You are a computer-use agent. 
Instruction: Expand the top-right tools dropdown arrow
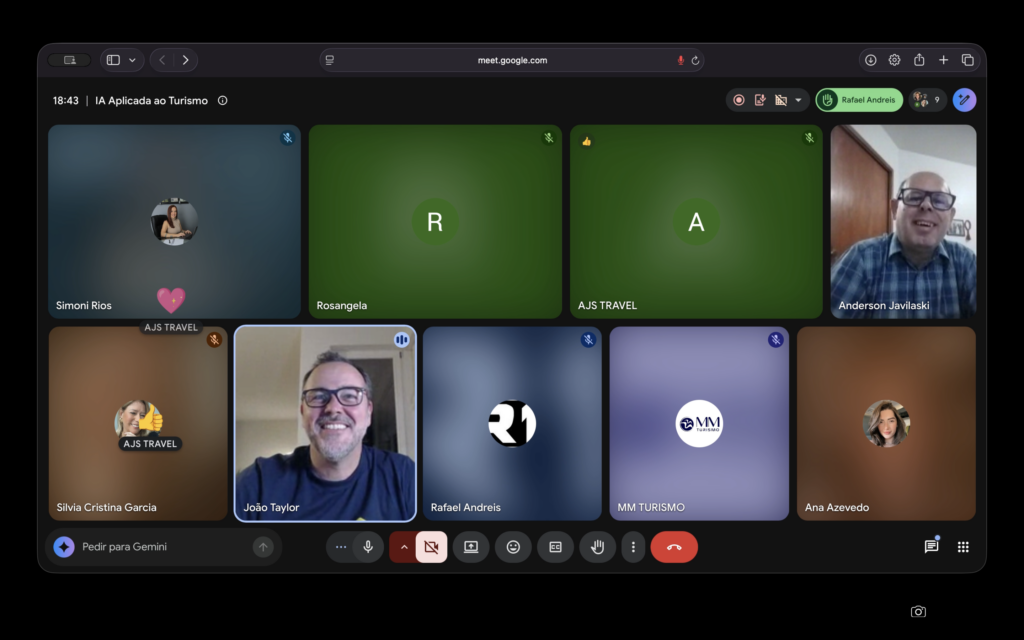pyautogui.click(x=798, y=100)
